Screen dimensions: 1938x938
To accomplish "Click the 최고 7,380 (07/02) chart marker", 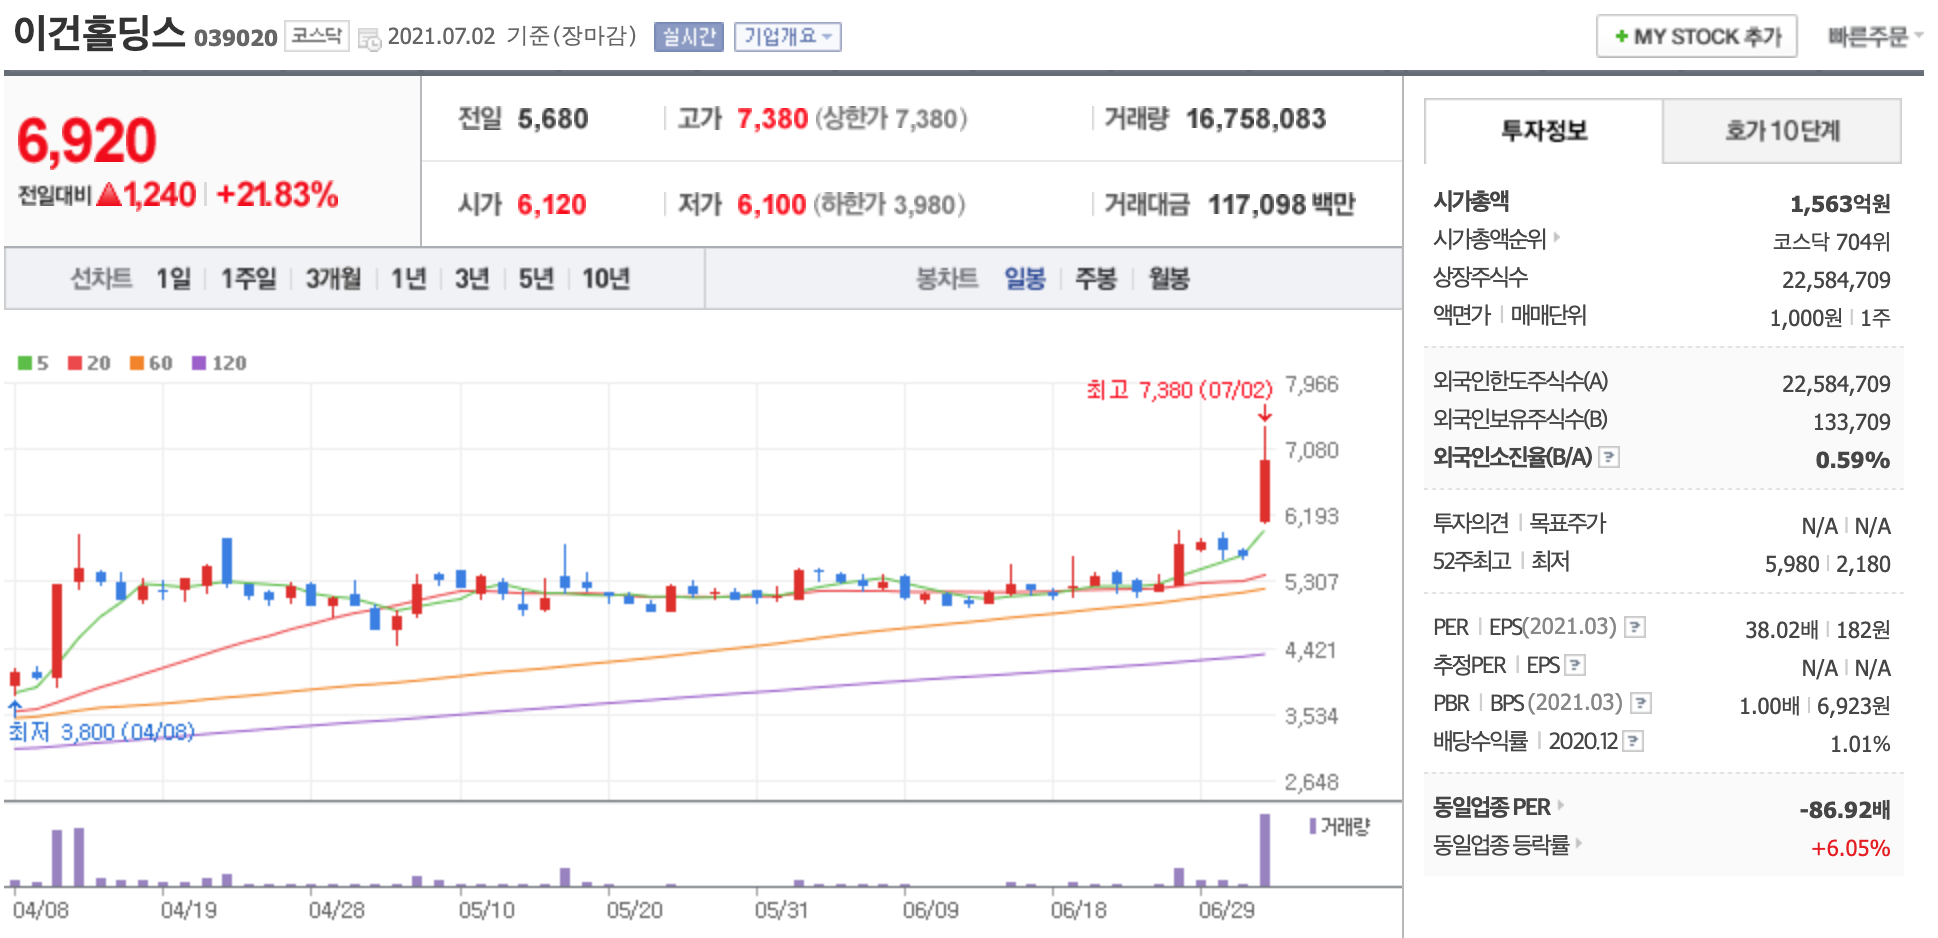I will [x=1179, y=389].
